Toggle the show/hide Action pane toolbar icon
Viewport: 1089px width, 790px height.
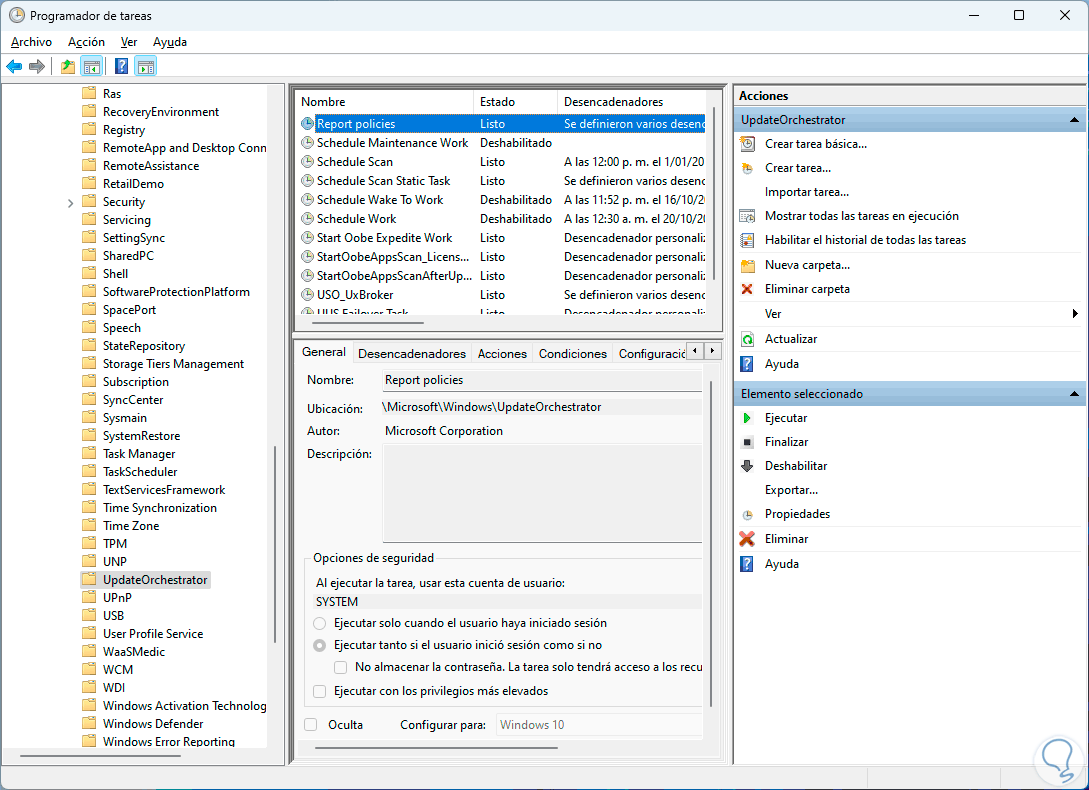pos(146,67)
